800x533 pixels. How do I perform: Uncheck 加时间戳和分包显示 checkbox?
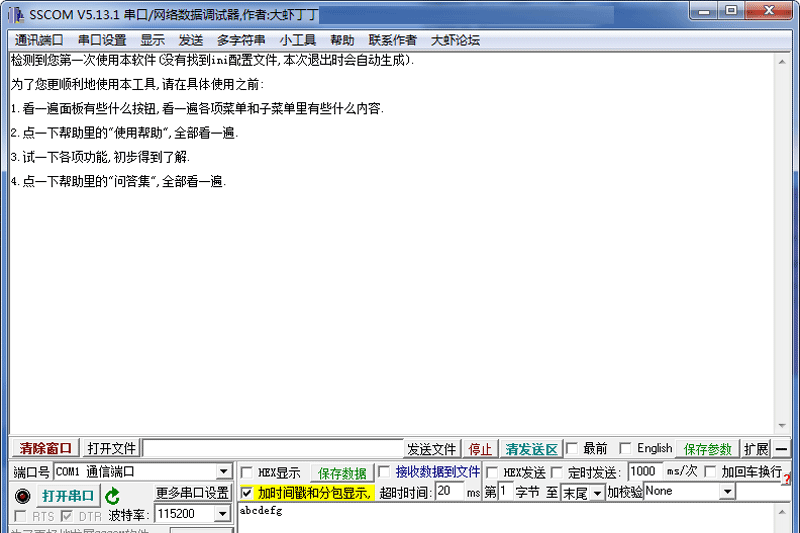[246, 493]
